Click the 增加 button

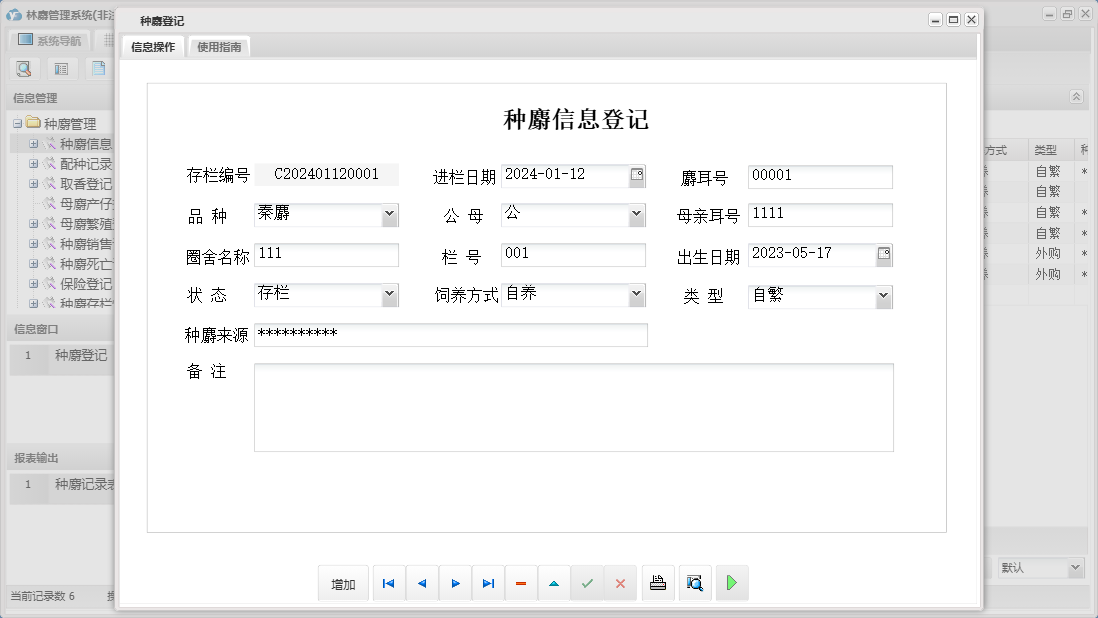click(343, 583)
